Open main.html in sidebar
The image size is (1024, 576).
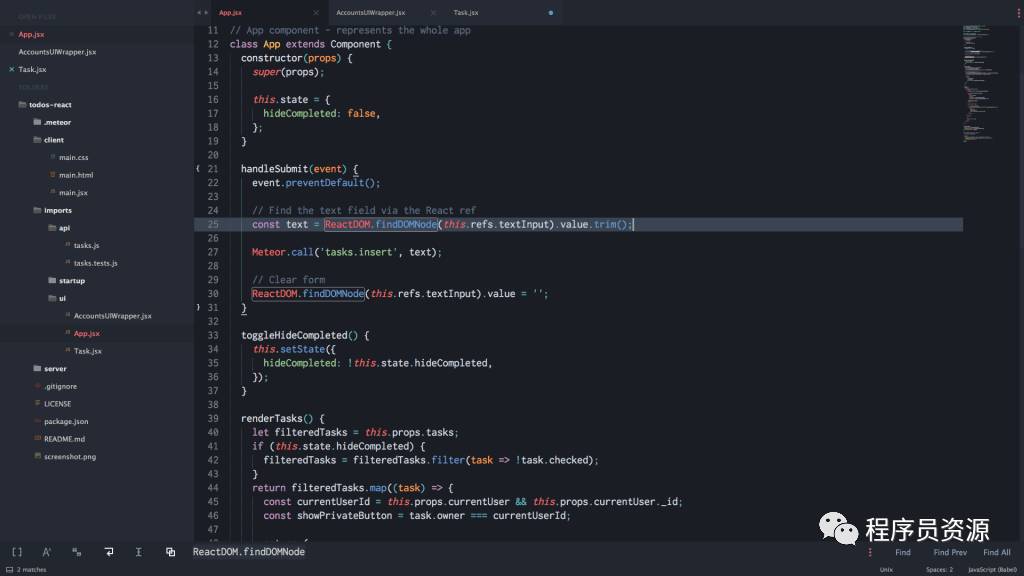pyautogui.click(x=76, y=175)
